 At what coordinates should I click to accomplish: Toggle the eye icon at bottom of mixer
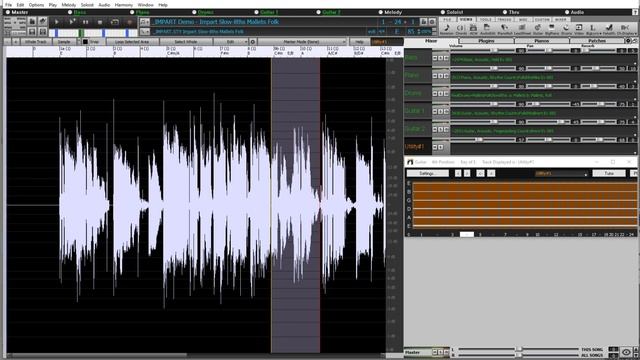coord(627,352)
